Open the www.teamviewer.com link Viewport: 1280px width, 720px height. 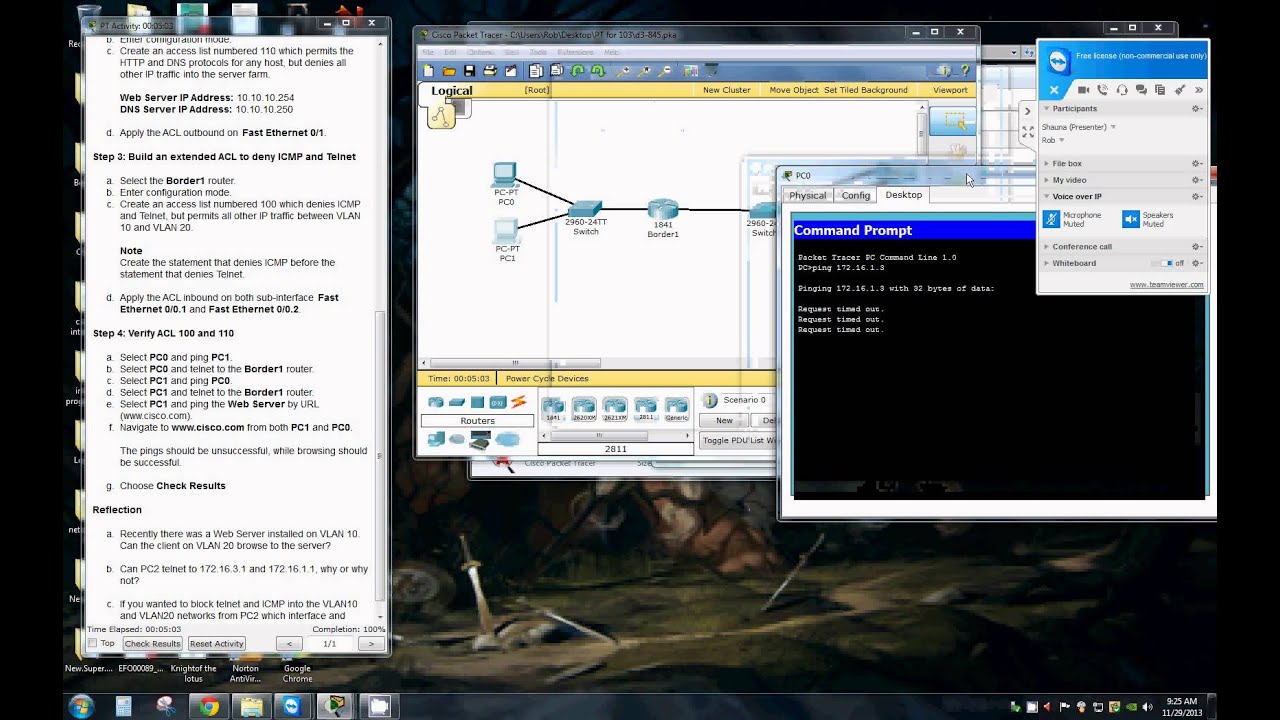click(1167, 284)
